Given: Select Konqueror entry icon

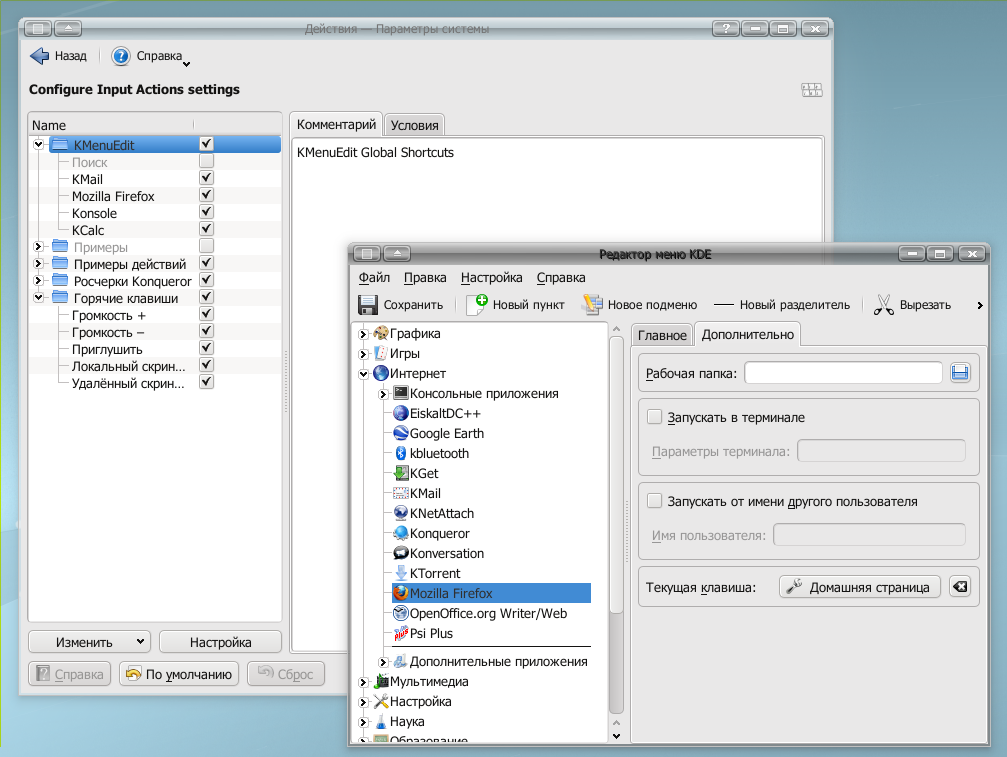Looking at the screenshot, I should 401,533.
